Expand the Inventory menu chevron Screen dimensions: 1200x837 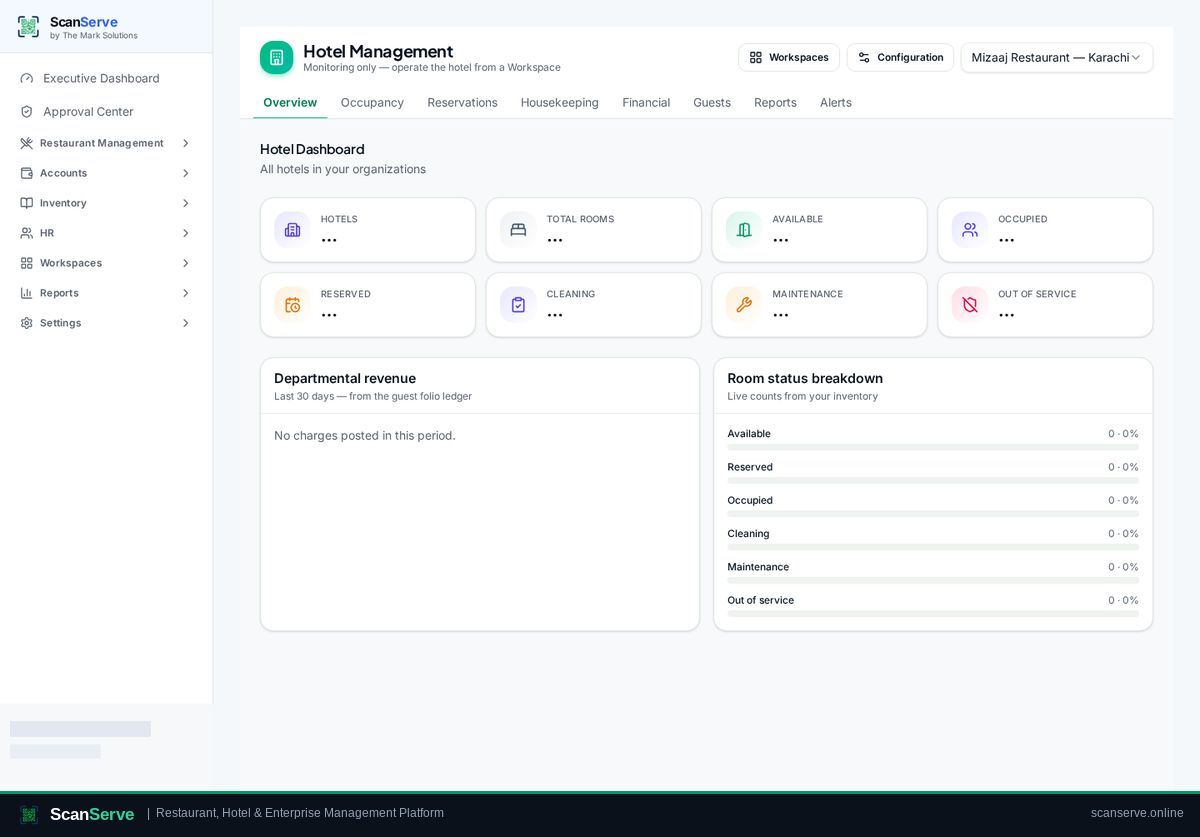pos(185,203)
